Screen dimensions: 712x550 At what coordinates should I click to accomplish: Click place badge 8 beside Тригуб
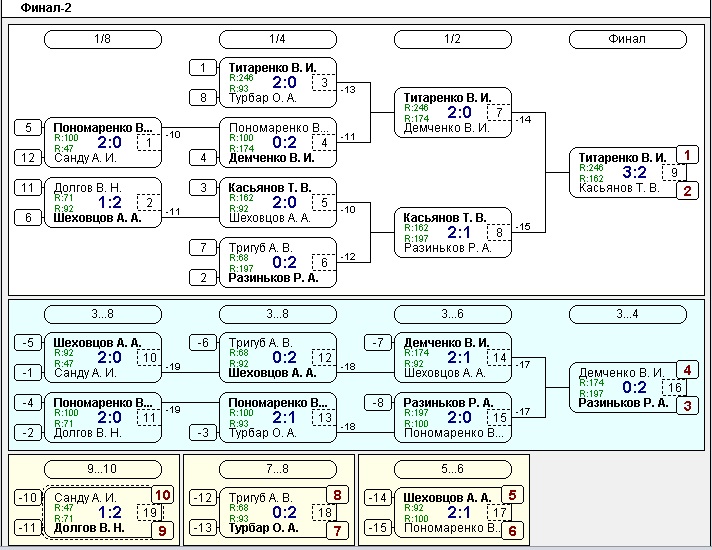(x=337, y=495)
